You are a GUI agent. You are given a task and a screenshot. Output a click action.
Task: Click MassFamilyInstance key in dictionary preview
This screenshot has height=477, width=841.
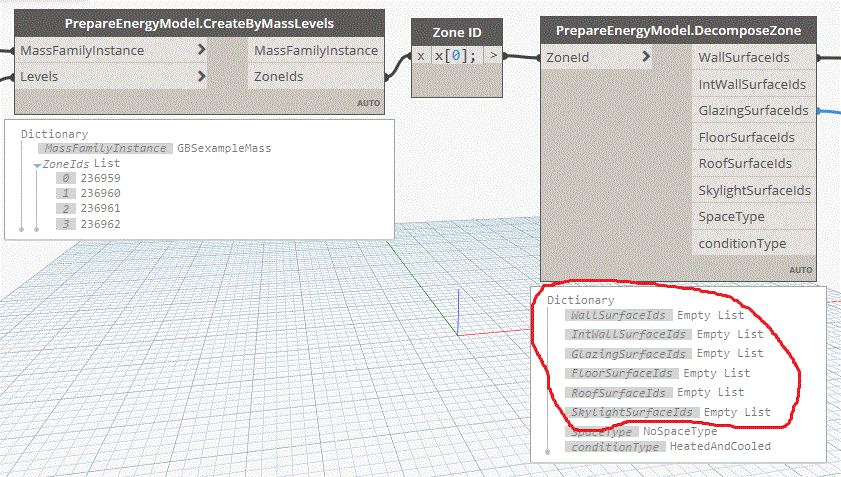pyautogui.click(x=105, y=148)
